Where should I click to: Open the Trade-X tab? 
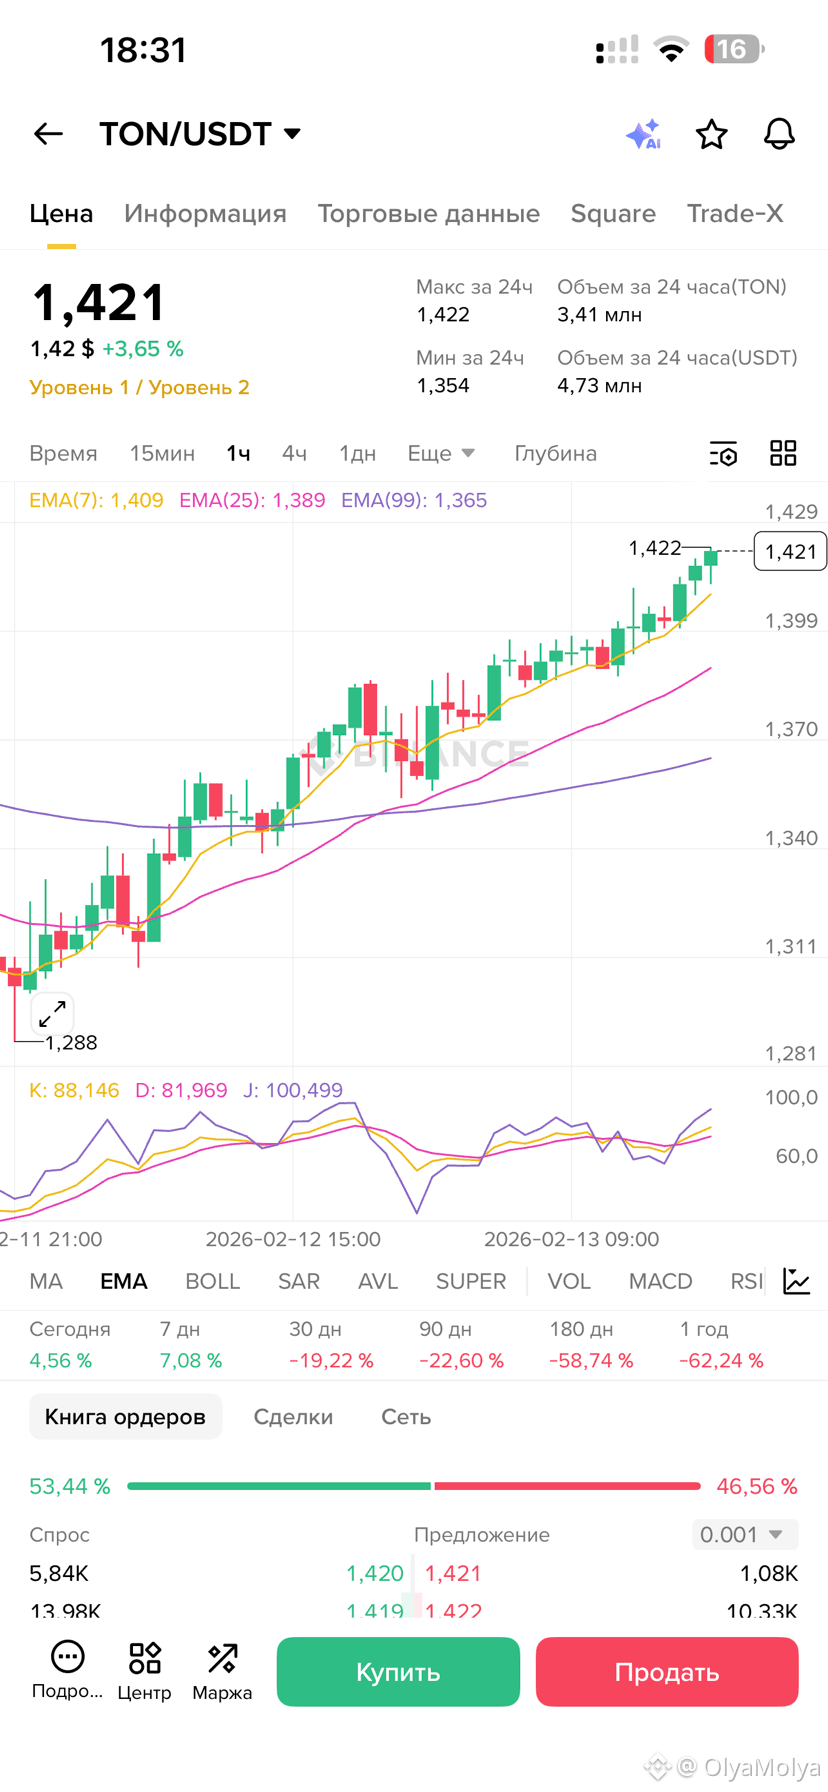[735, 213]
